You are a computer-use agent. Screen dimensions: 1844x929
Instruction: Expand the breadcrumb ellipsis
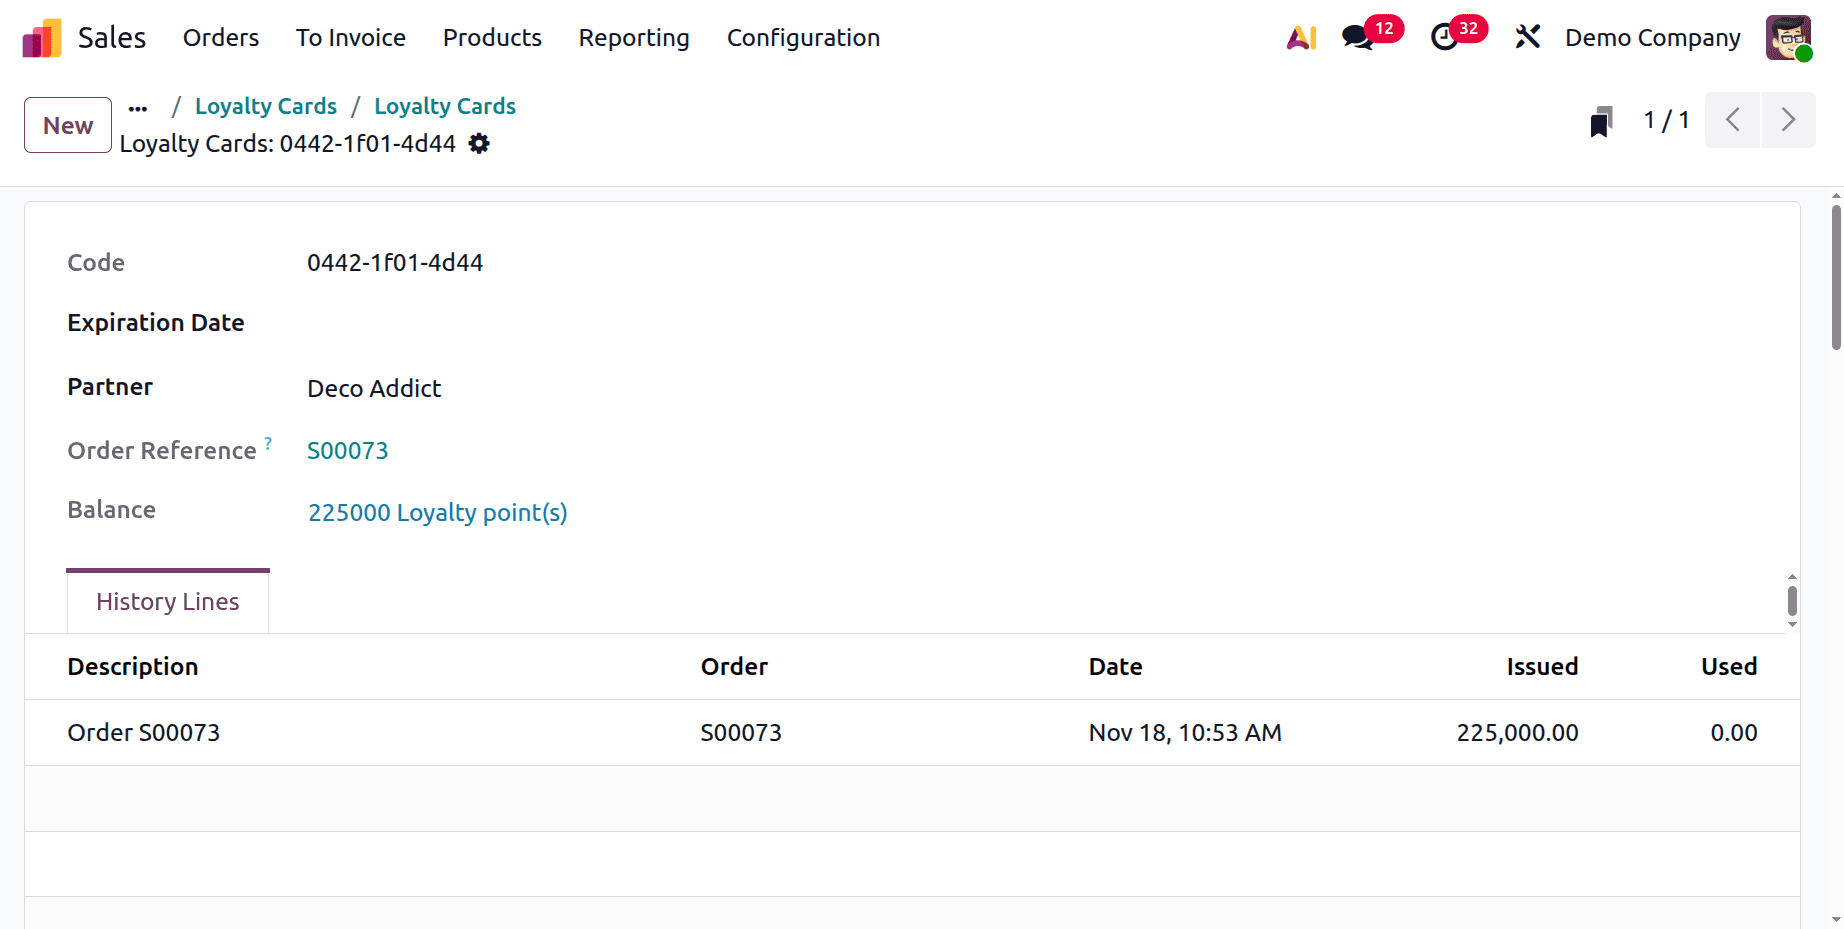tap(137, 107)
